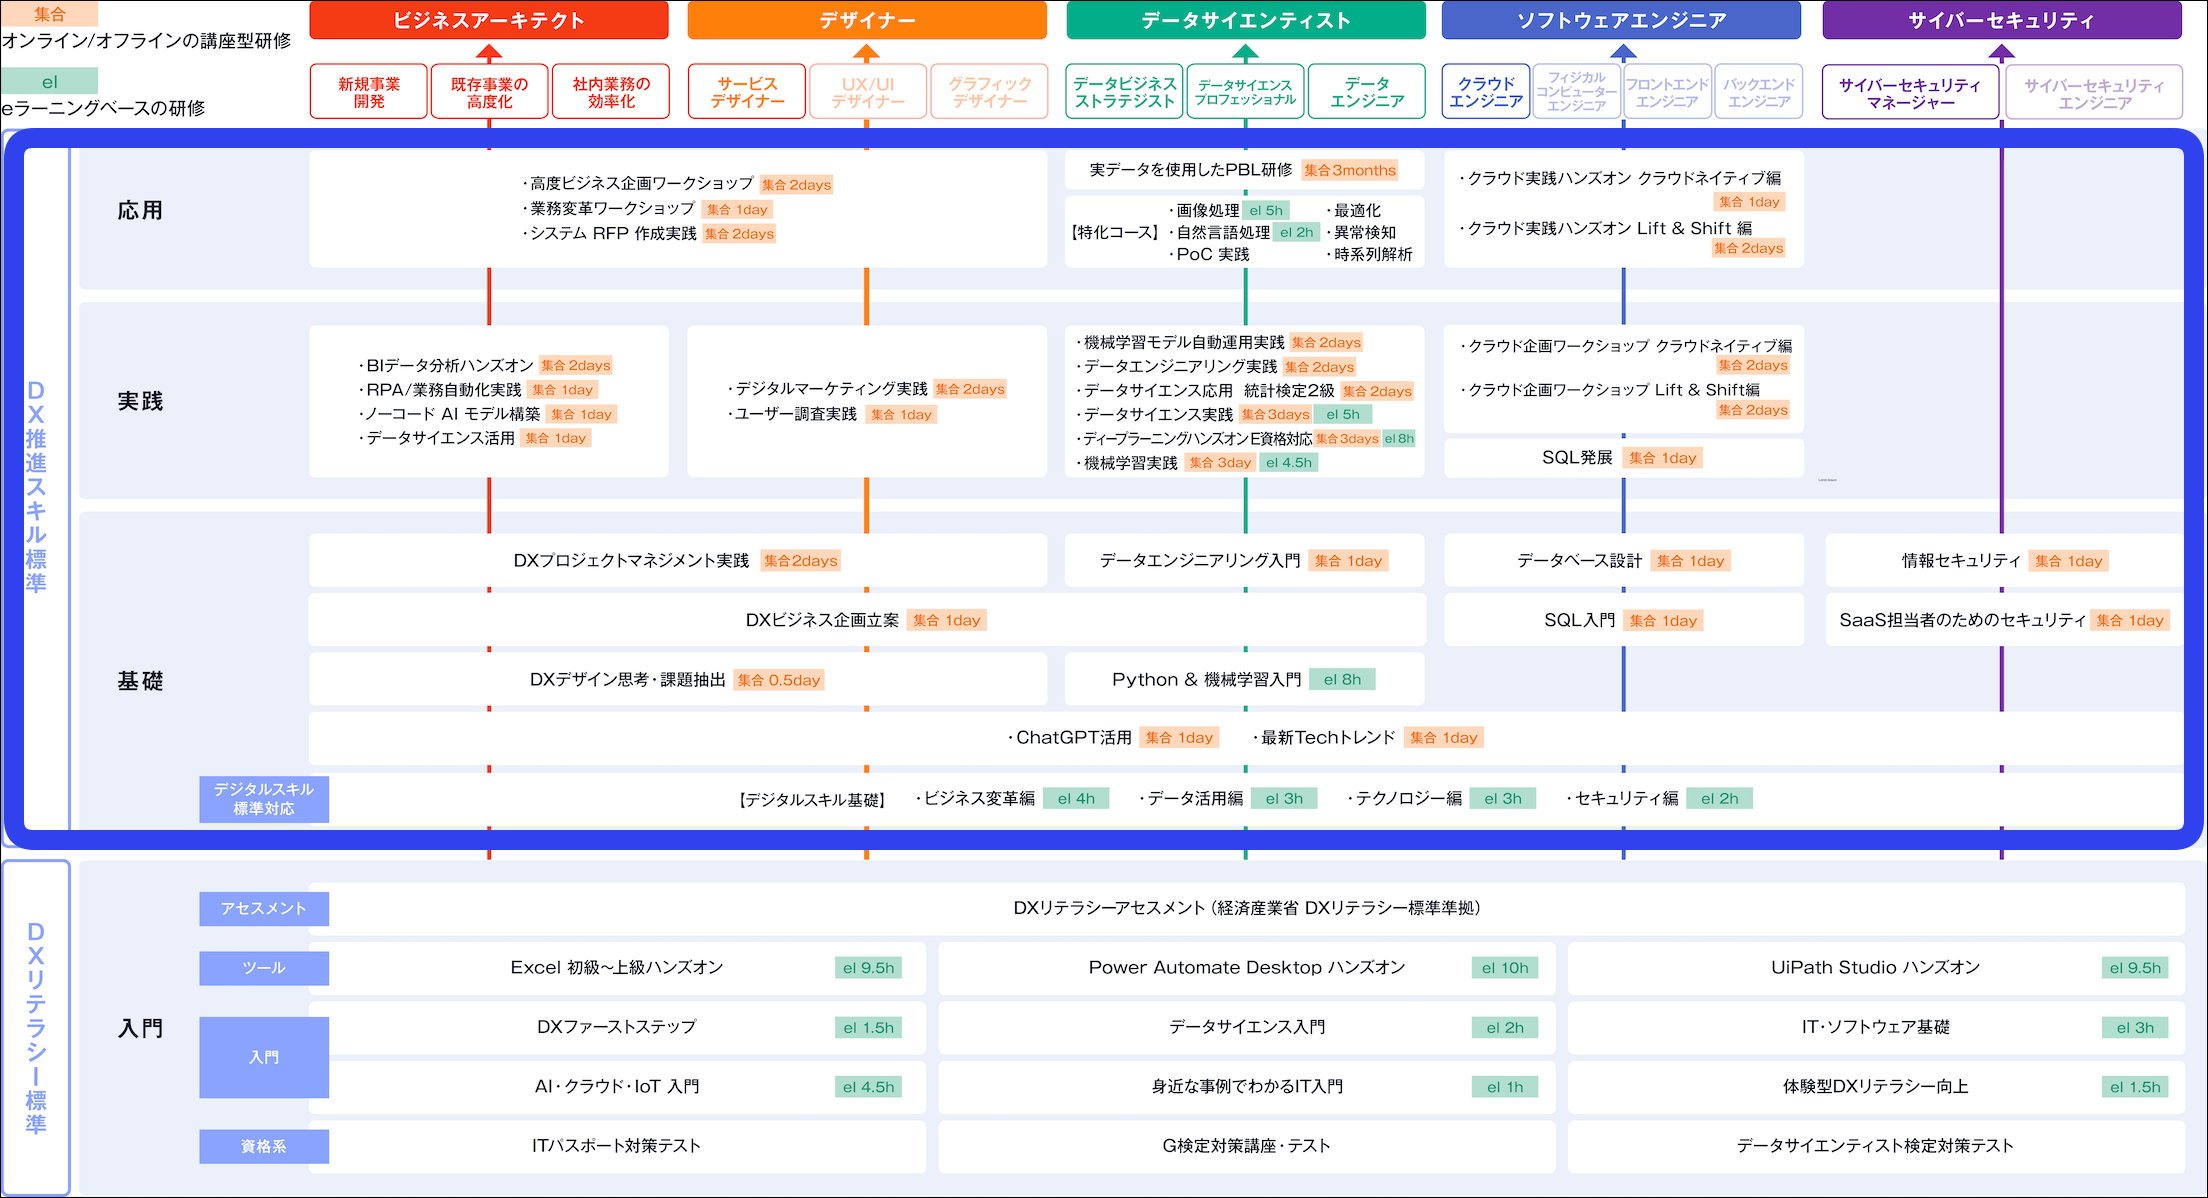2208x1198 pixels.
Task: Click the 新規事業開発 role box
Action: point(368,92)
